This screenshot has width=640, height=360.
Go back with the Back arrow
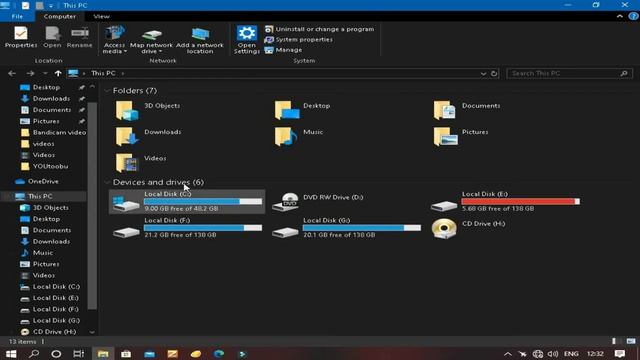(x=12, y=73)
